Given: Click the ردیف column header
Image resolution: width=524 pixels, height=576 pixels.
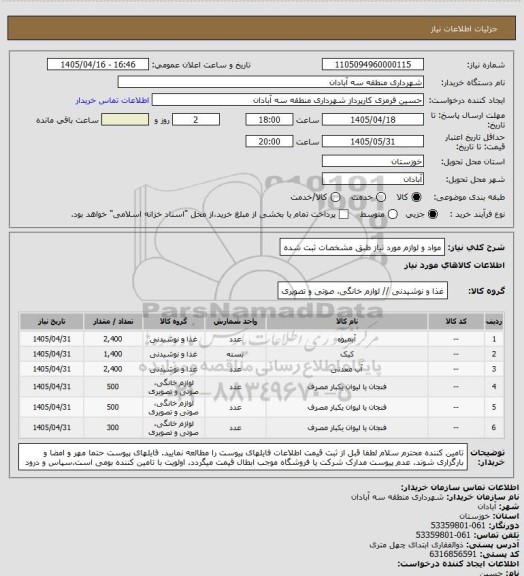Looking at the screenshot, I should click(x=494, y=321).
